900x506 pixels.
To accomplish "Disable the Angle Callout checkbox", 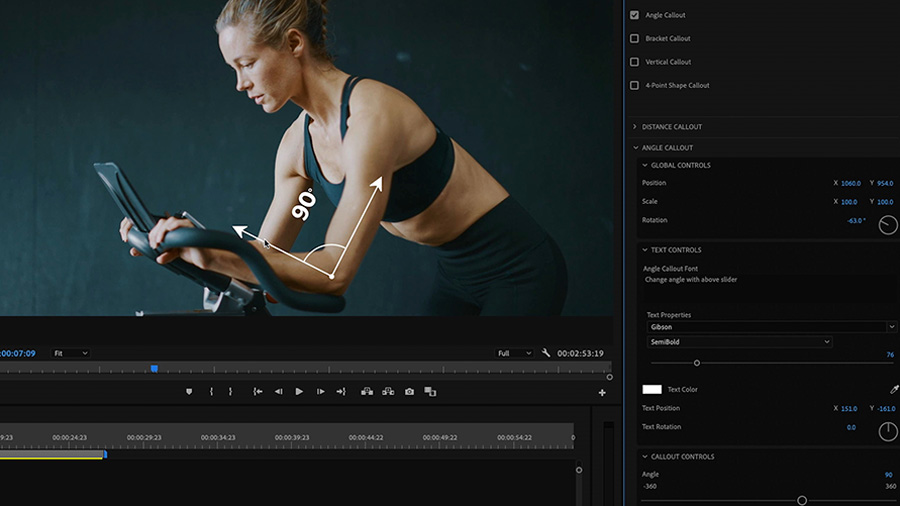I will [x=634, y=15].
